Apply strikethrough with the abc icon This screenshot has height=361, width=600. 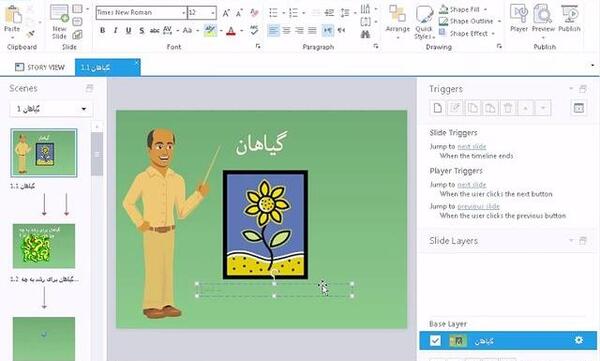154,31
